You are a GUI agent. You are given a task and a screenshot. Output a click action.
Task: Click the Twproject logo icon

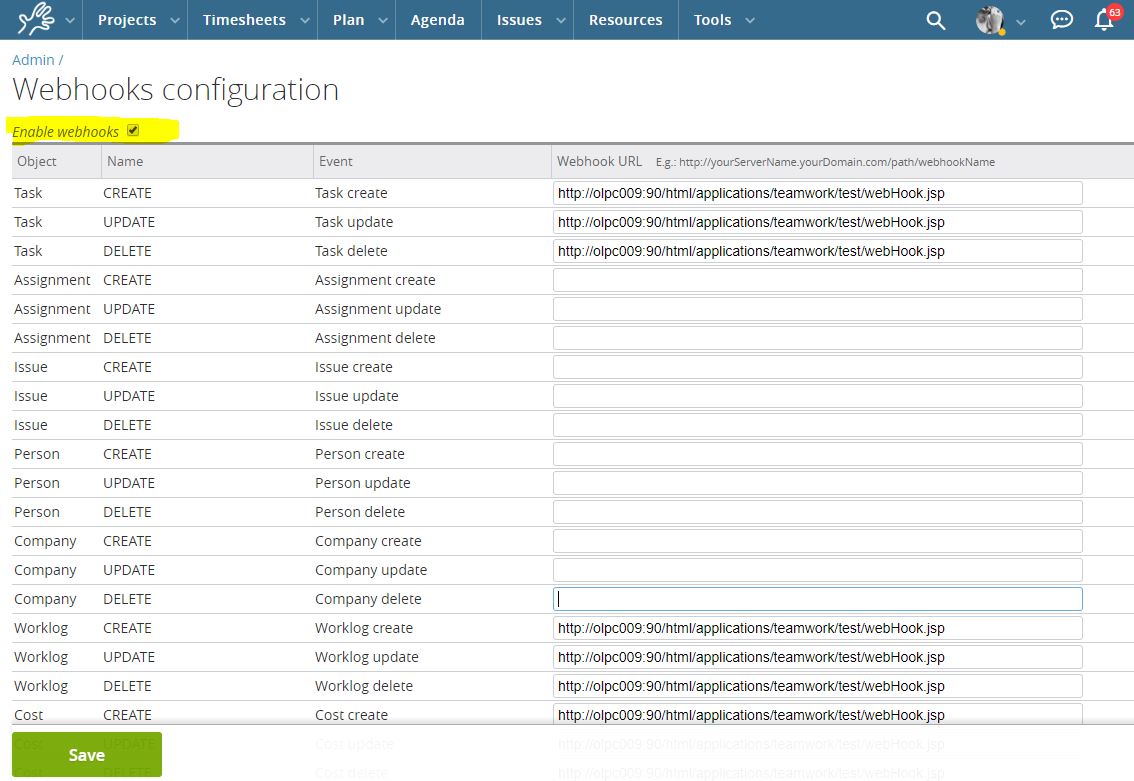36,19
